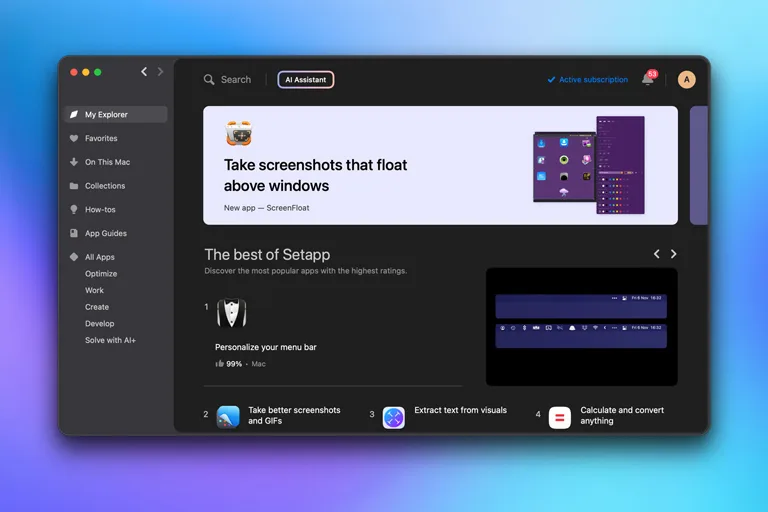Open the account avatar labeled A
This screenshot has width=768, height=512.
tap(687, 79)
